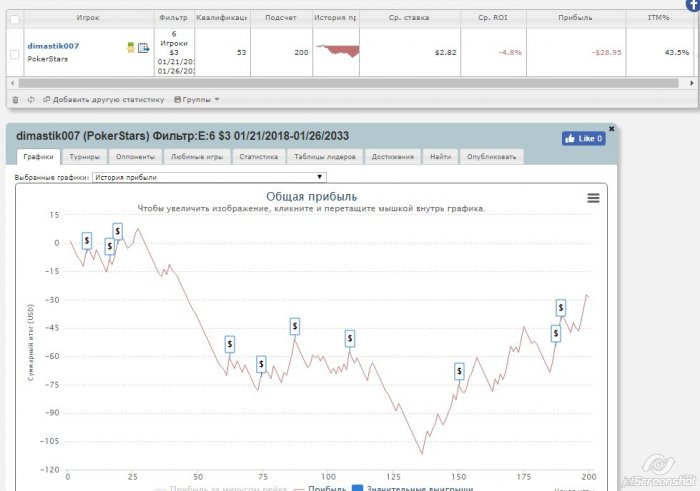The height and width of the screenshot is (491, 700).
Task: Click the lower $ marker near game 187
Action: pos(555,333)
